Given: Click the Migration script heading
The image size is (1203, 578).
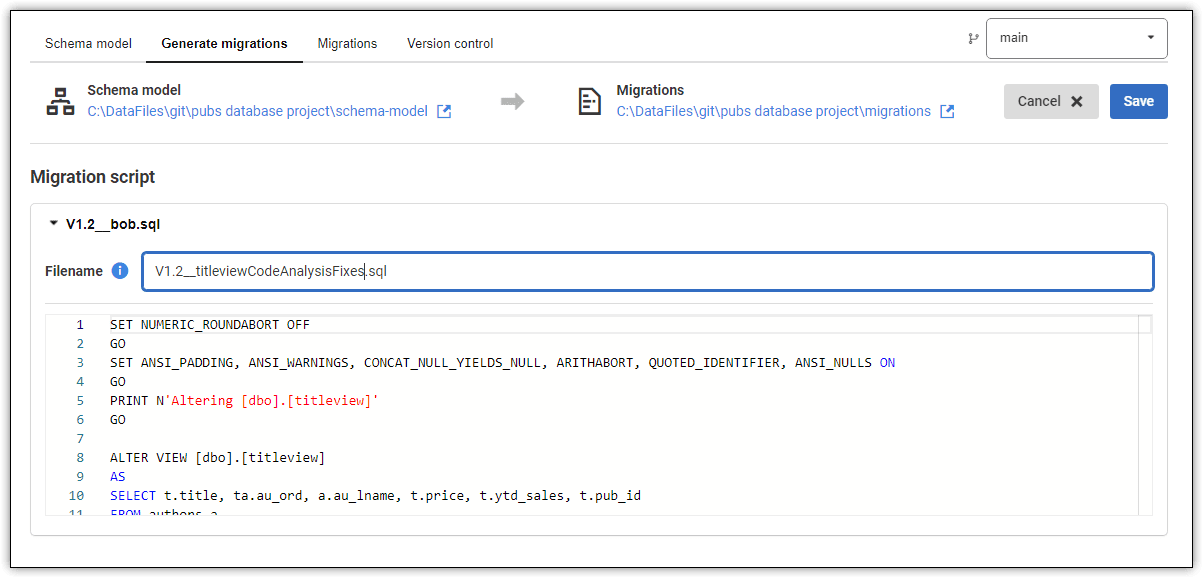Looking at the screenshot, I should 93,177.
